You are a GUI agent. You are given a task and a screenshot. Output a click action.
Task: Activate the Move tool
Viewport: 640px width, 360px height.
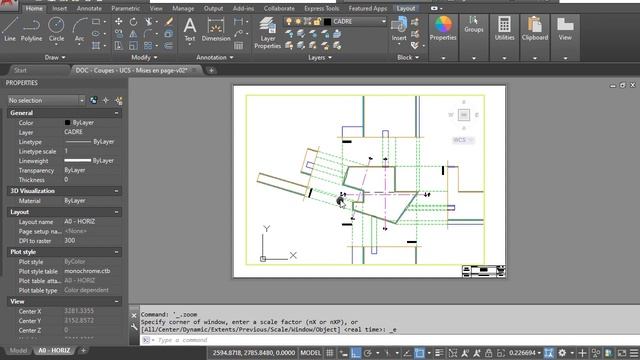tap(118, 22)
